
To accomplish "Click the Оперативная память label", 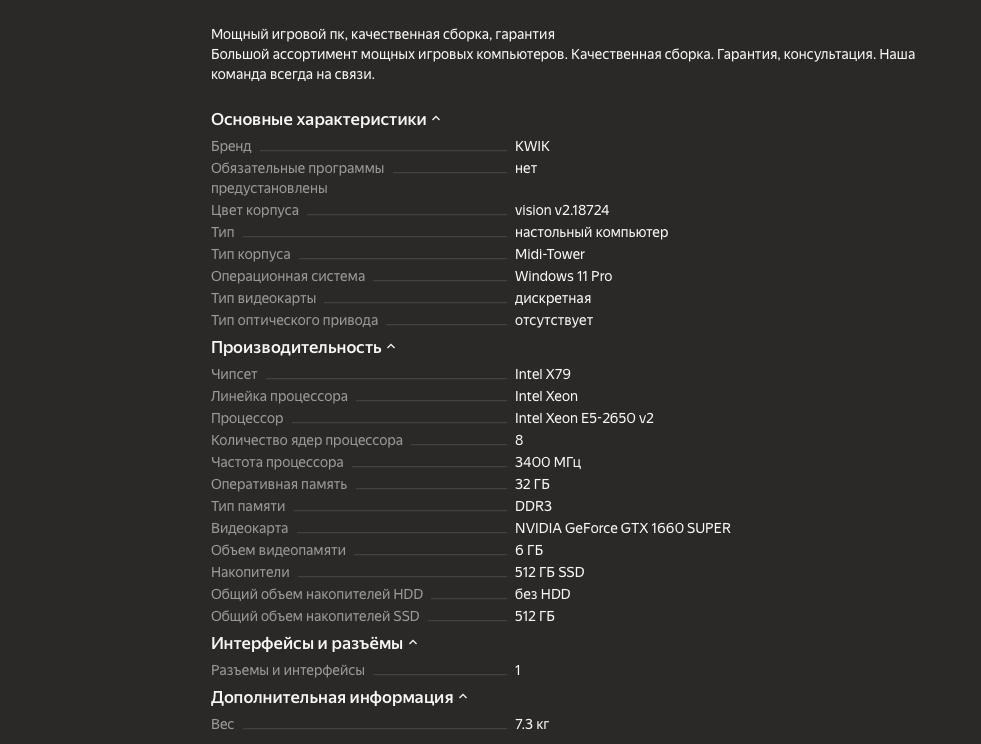I will coord(278,484).
